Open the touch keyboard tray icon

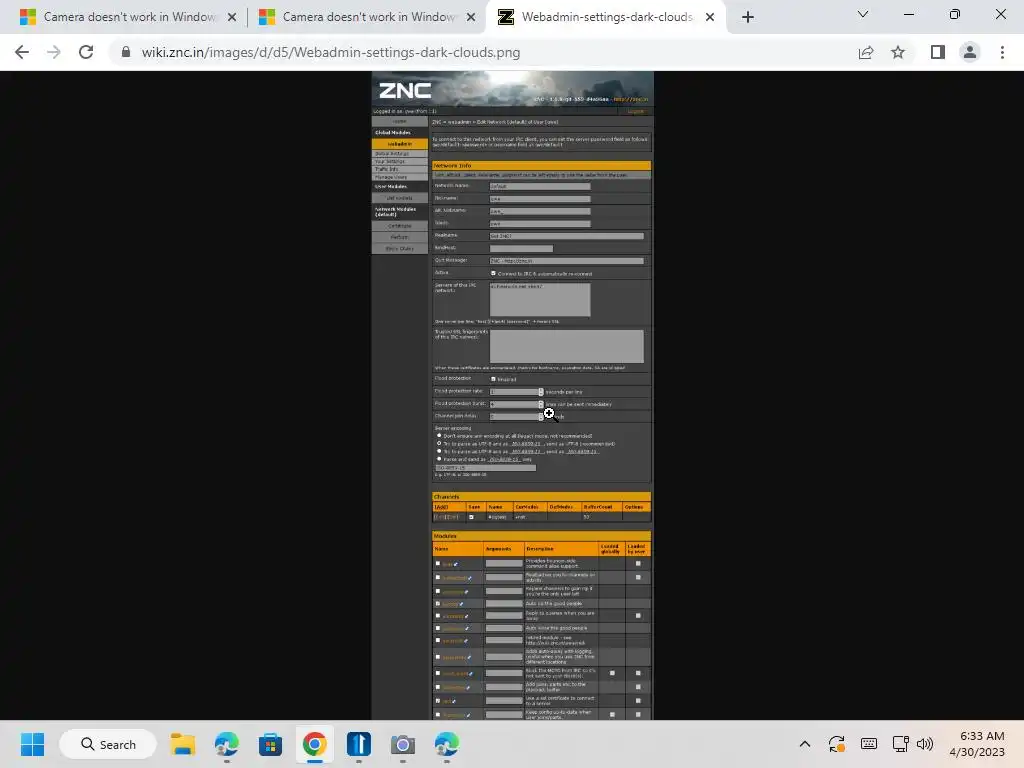tap(869, 744)
